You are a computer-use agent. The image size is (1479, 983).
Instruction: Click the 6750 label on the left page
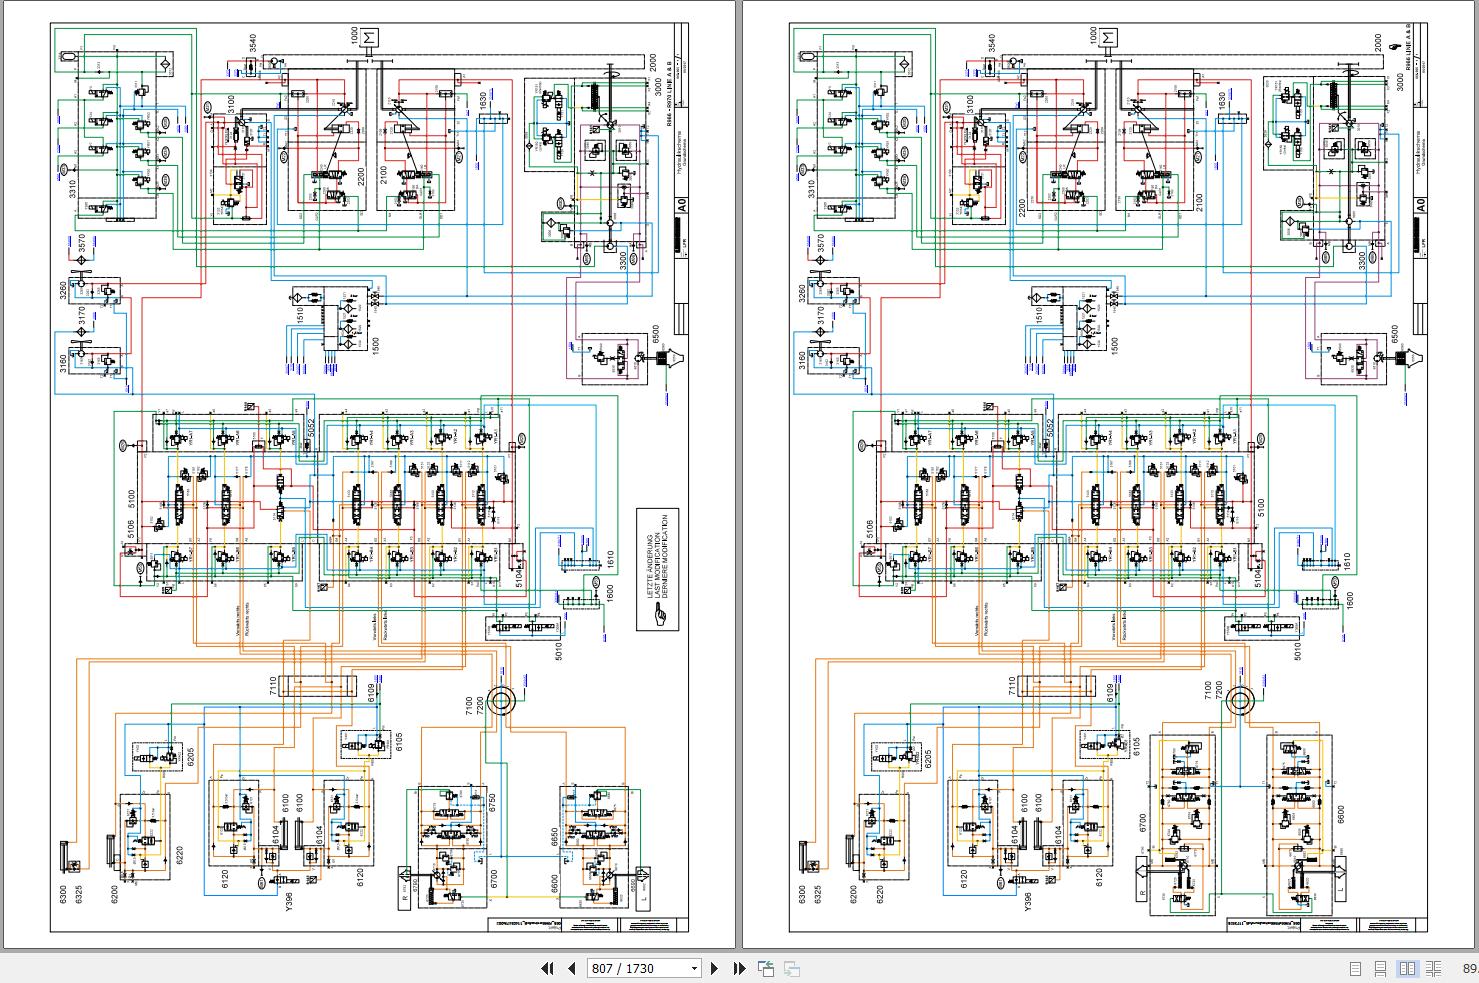[x=492, y=802]
